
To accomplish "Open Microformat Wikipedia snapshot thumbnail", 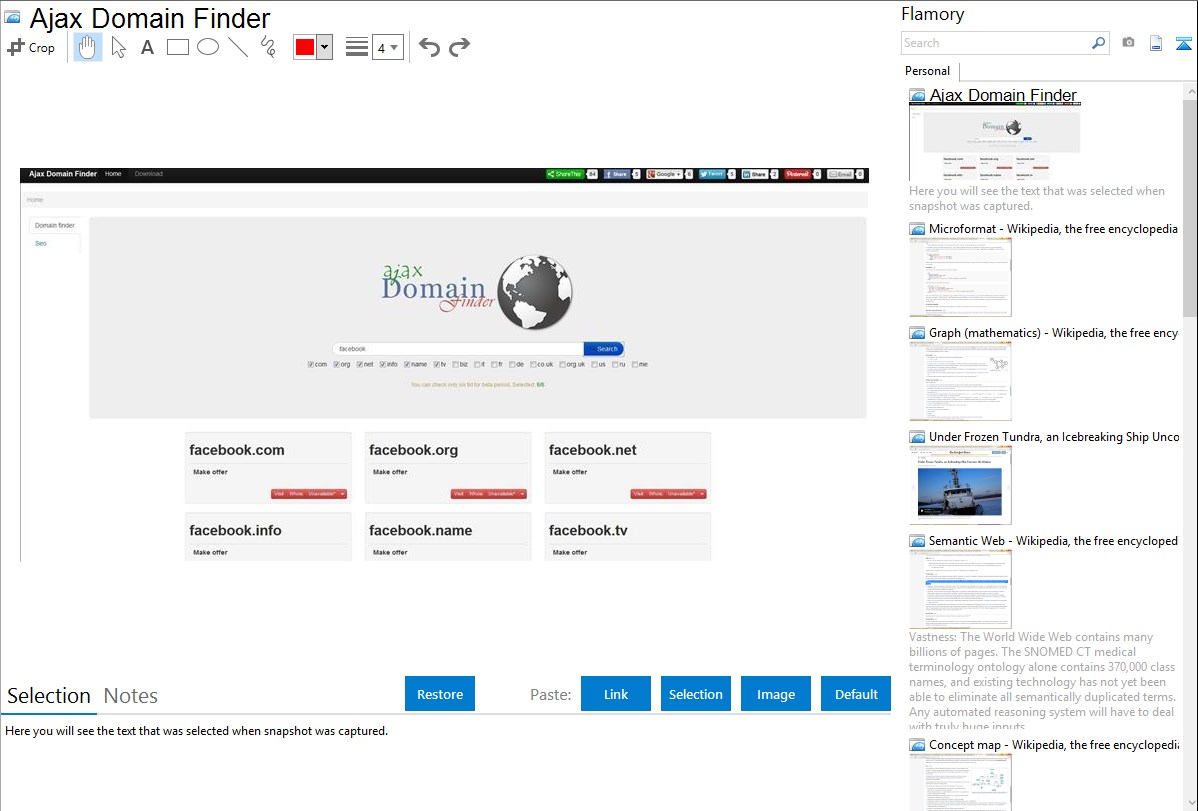I will (960, 277).
